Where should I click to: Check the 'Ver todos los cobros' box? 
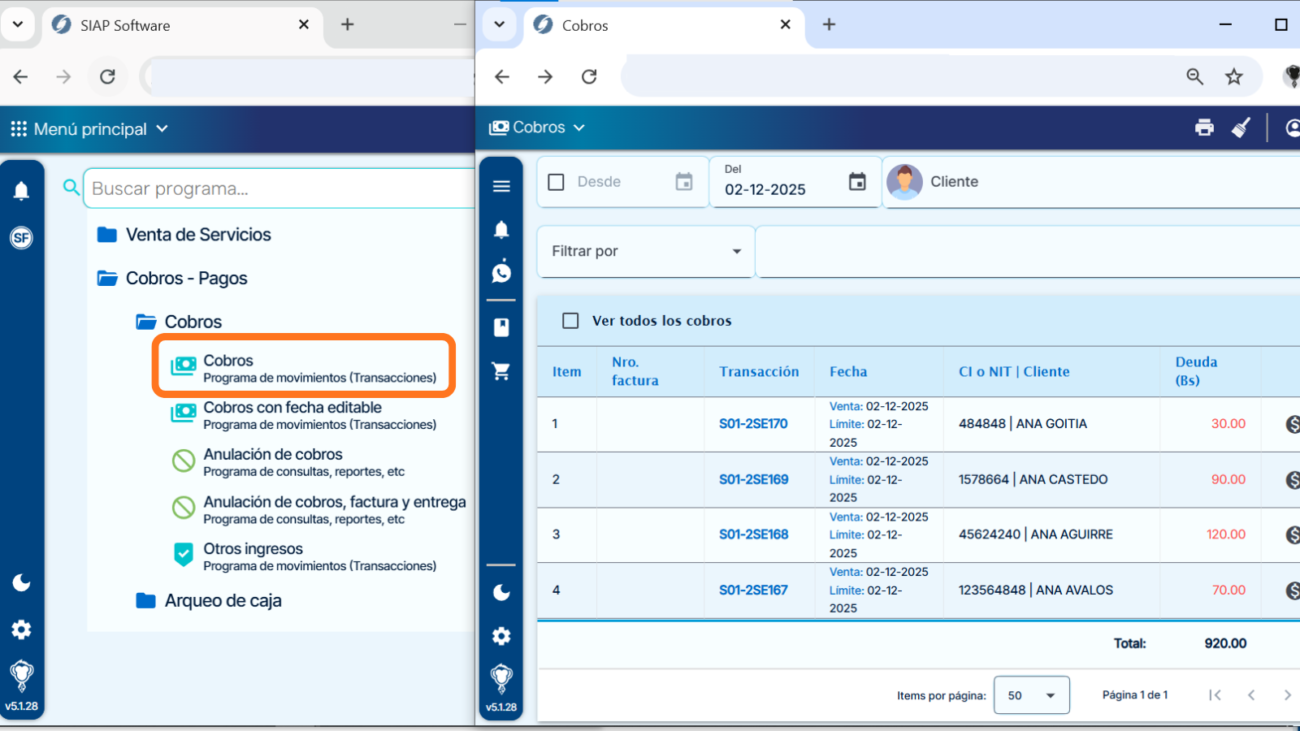click(x=571, y=321)
